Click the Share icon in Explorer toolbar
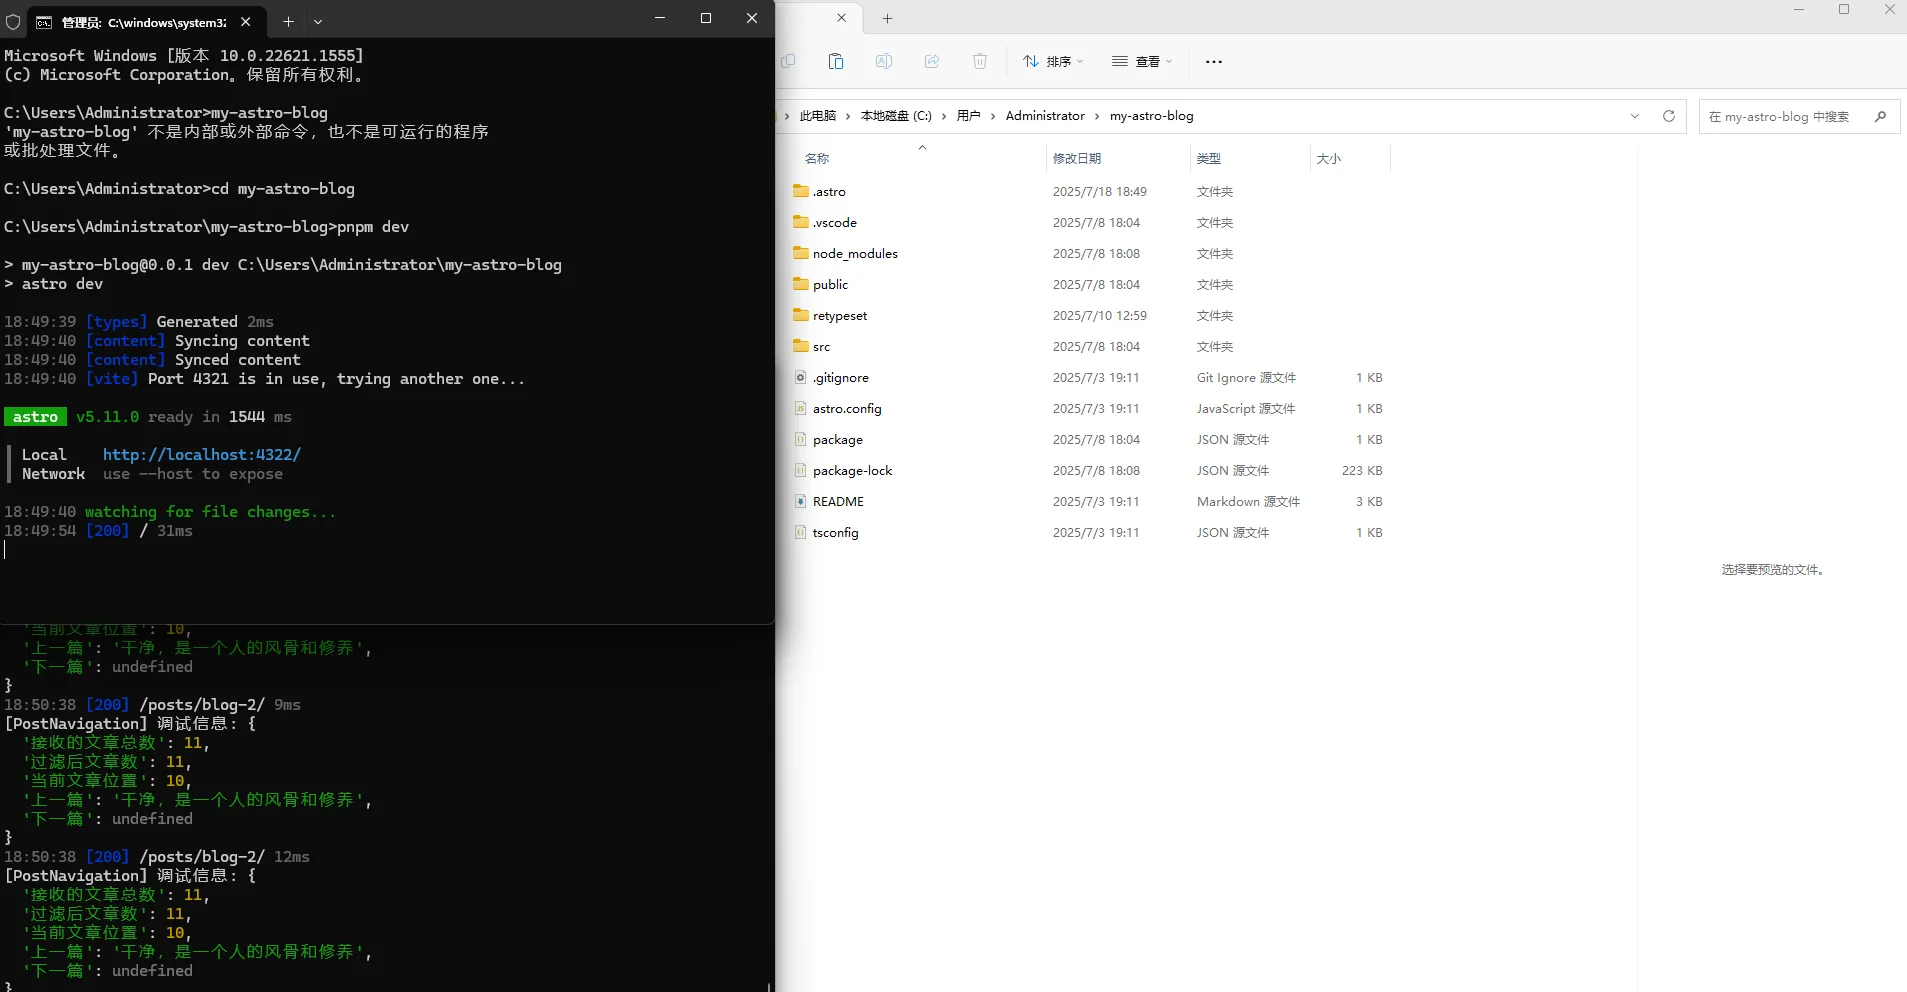Image resolution: width=1907 pixels, height=992 pixels. [x=932, y=62]
